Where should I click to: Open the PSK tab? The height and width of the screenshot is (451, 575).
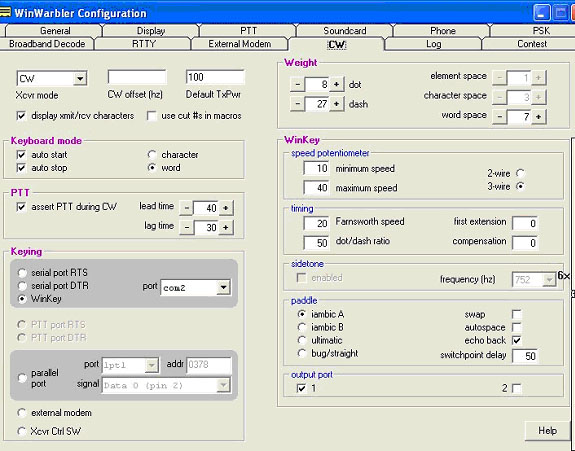click(541, 31)
